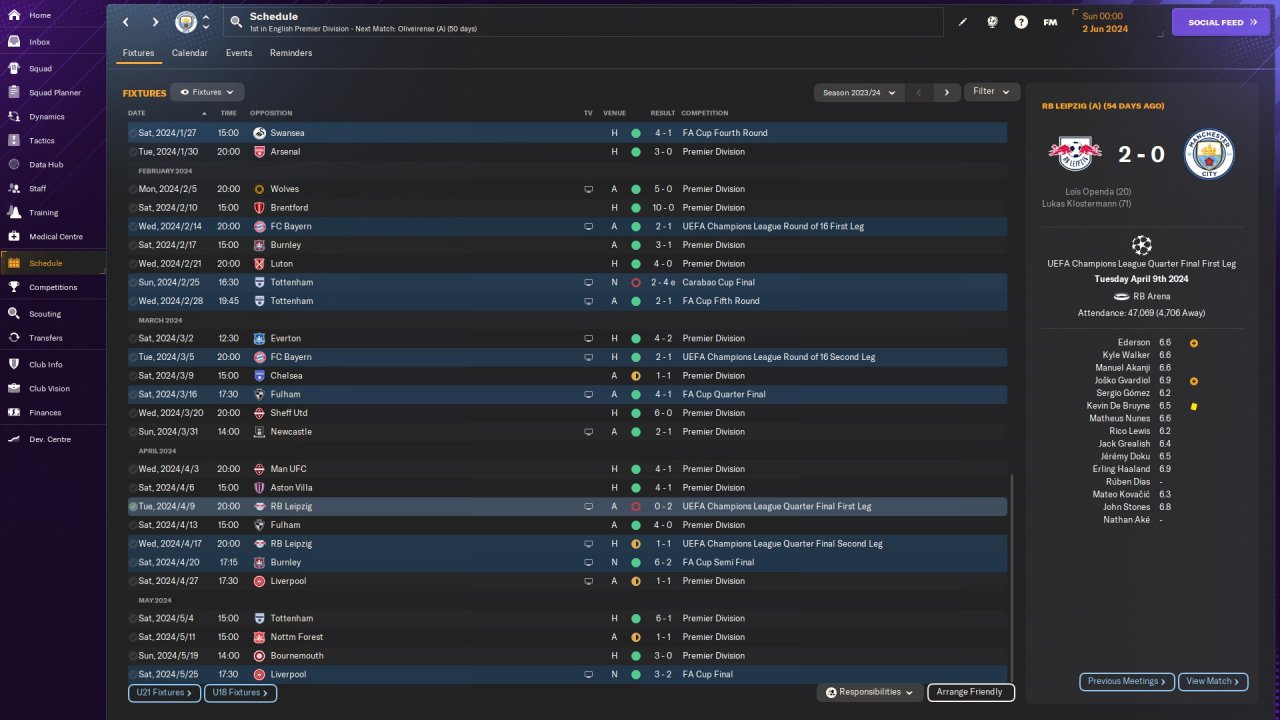1280x720 pixels.
Task: Click the RB Leipzig crest in the match panel
Action: coord(1075,154)
